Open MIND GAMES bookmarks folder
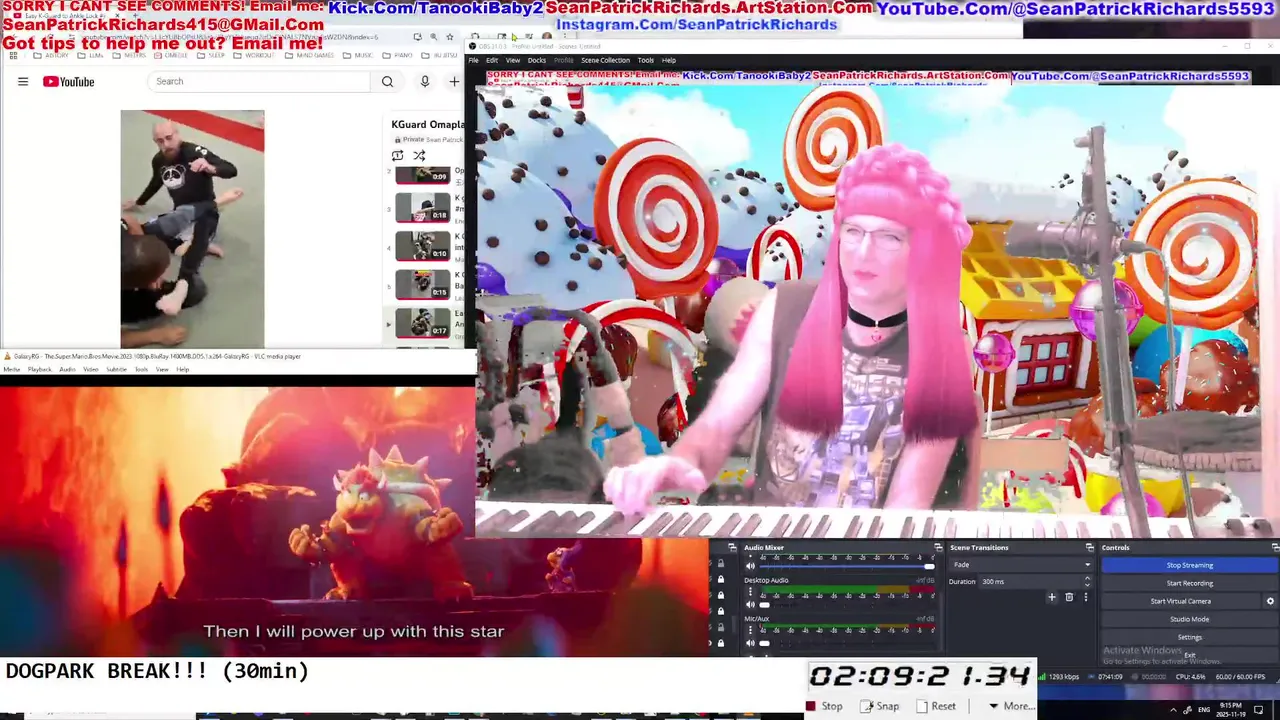This screenshot has width=1280, height=720. [310, 55]
